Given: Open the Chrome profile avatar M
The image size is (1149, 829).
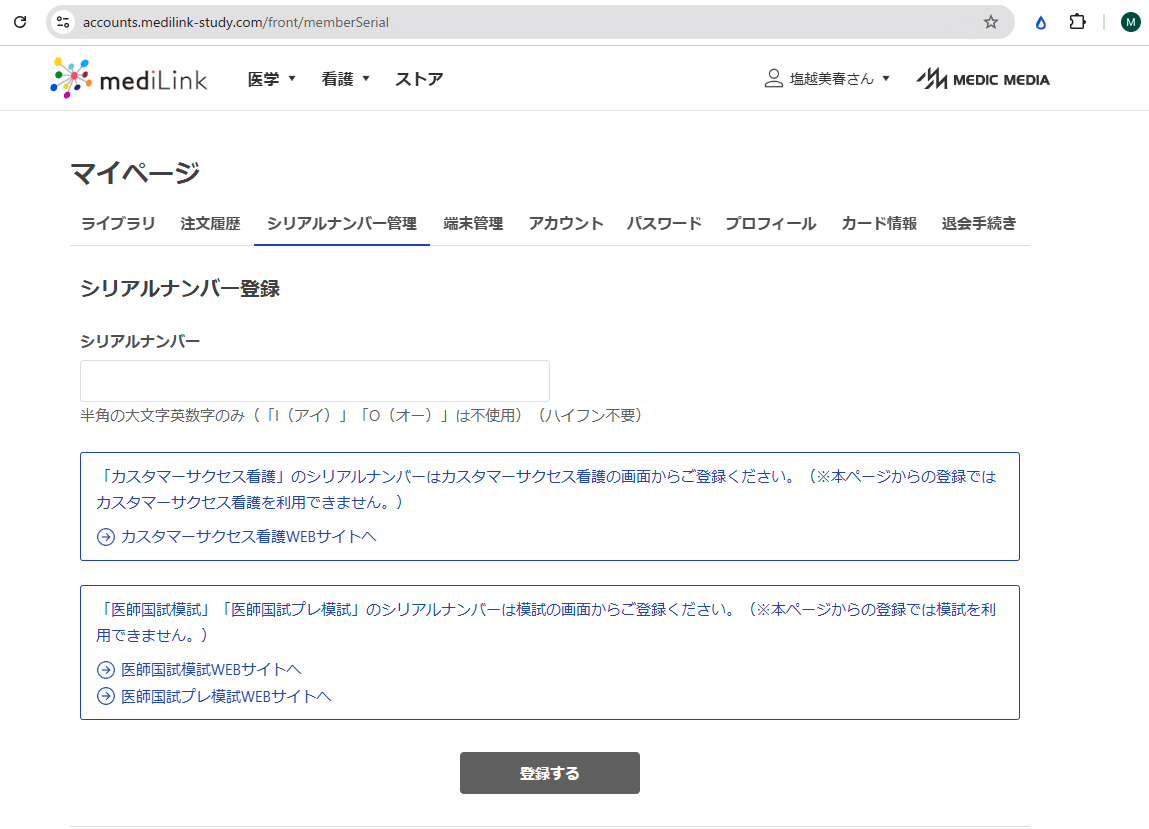Looking at the screenshot, I should coord(1130,21).
